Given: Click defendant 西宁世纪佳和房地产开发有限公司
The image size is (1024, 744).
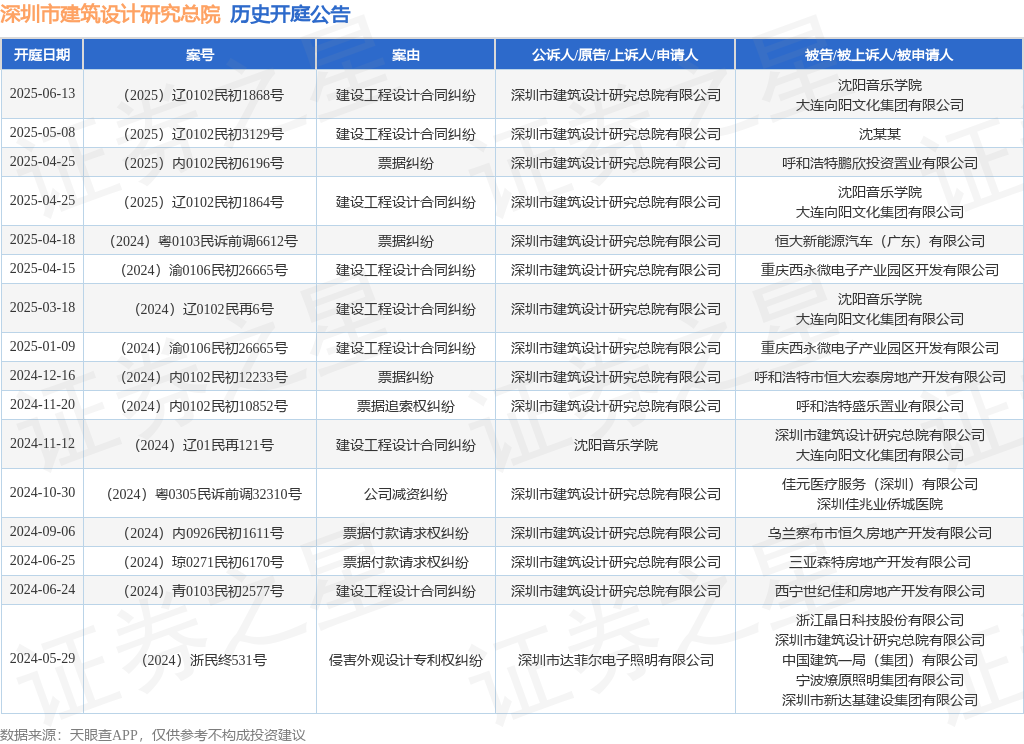Looking at the screenshot, I should point(879,591).
